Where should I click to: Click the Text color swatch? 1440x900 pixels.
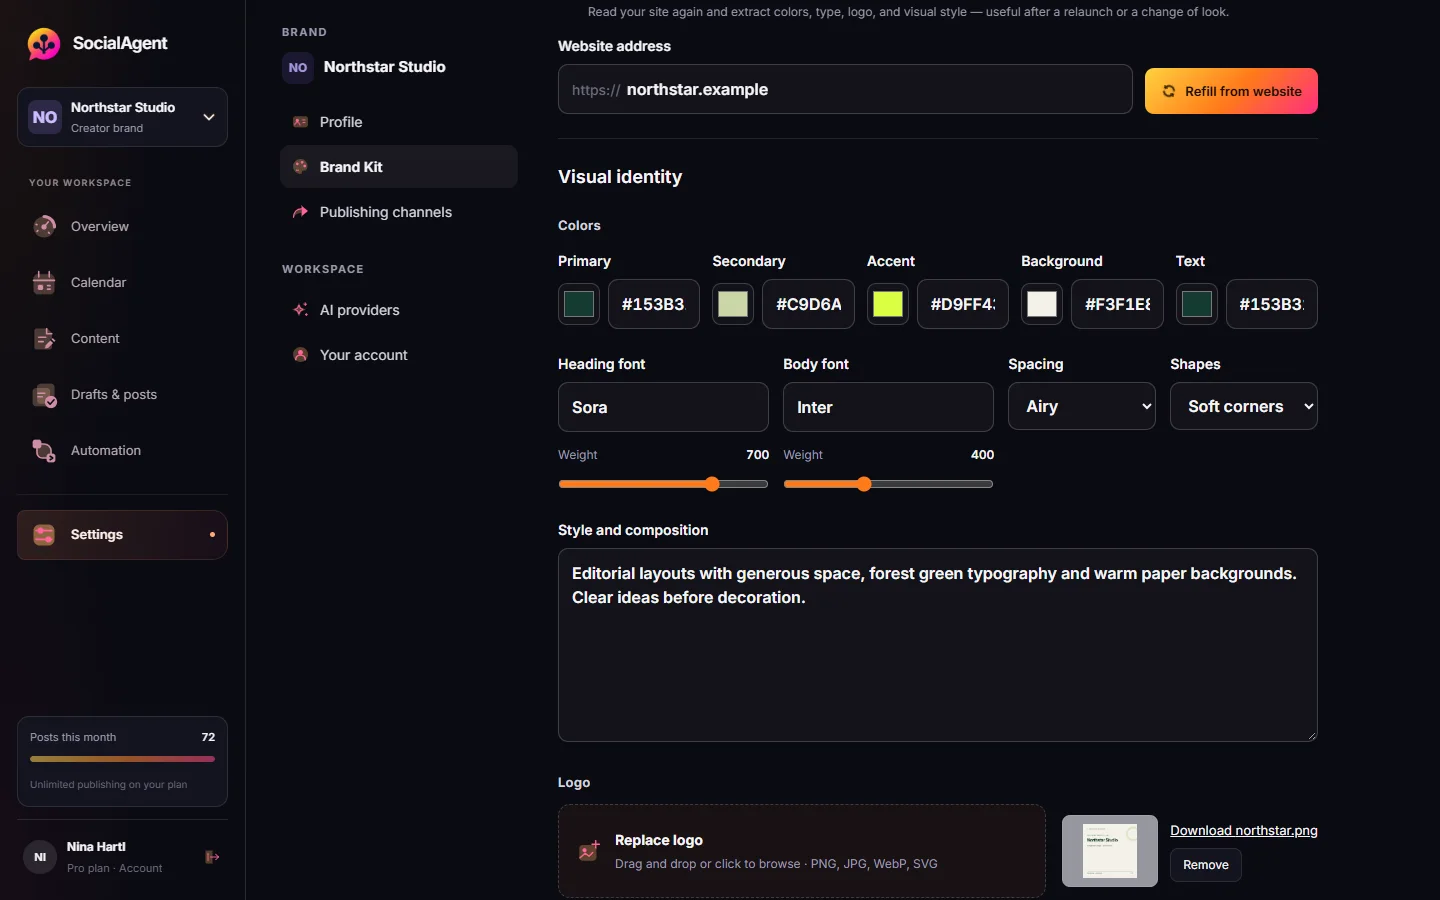[x=1197, y=304]
